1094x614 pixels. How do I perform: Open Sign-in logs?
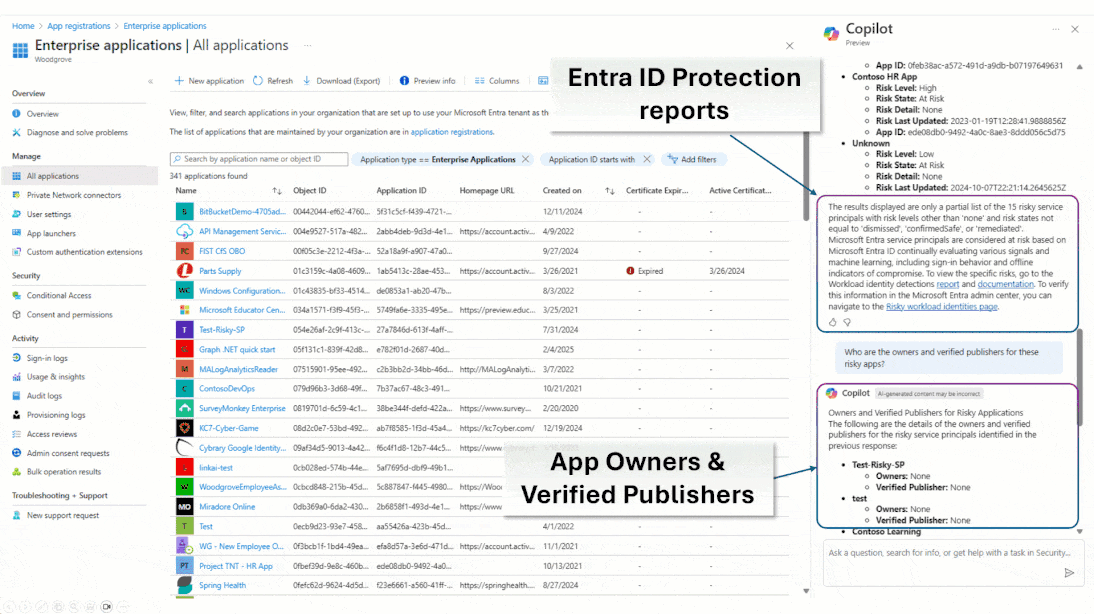(47, 358)
